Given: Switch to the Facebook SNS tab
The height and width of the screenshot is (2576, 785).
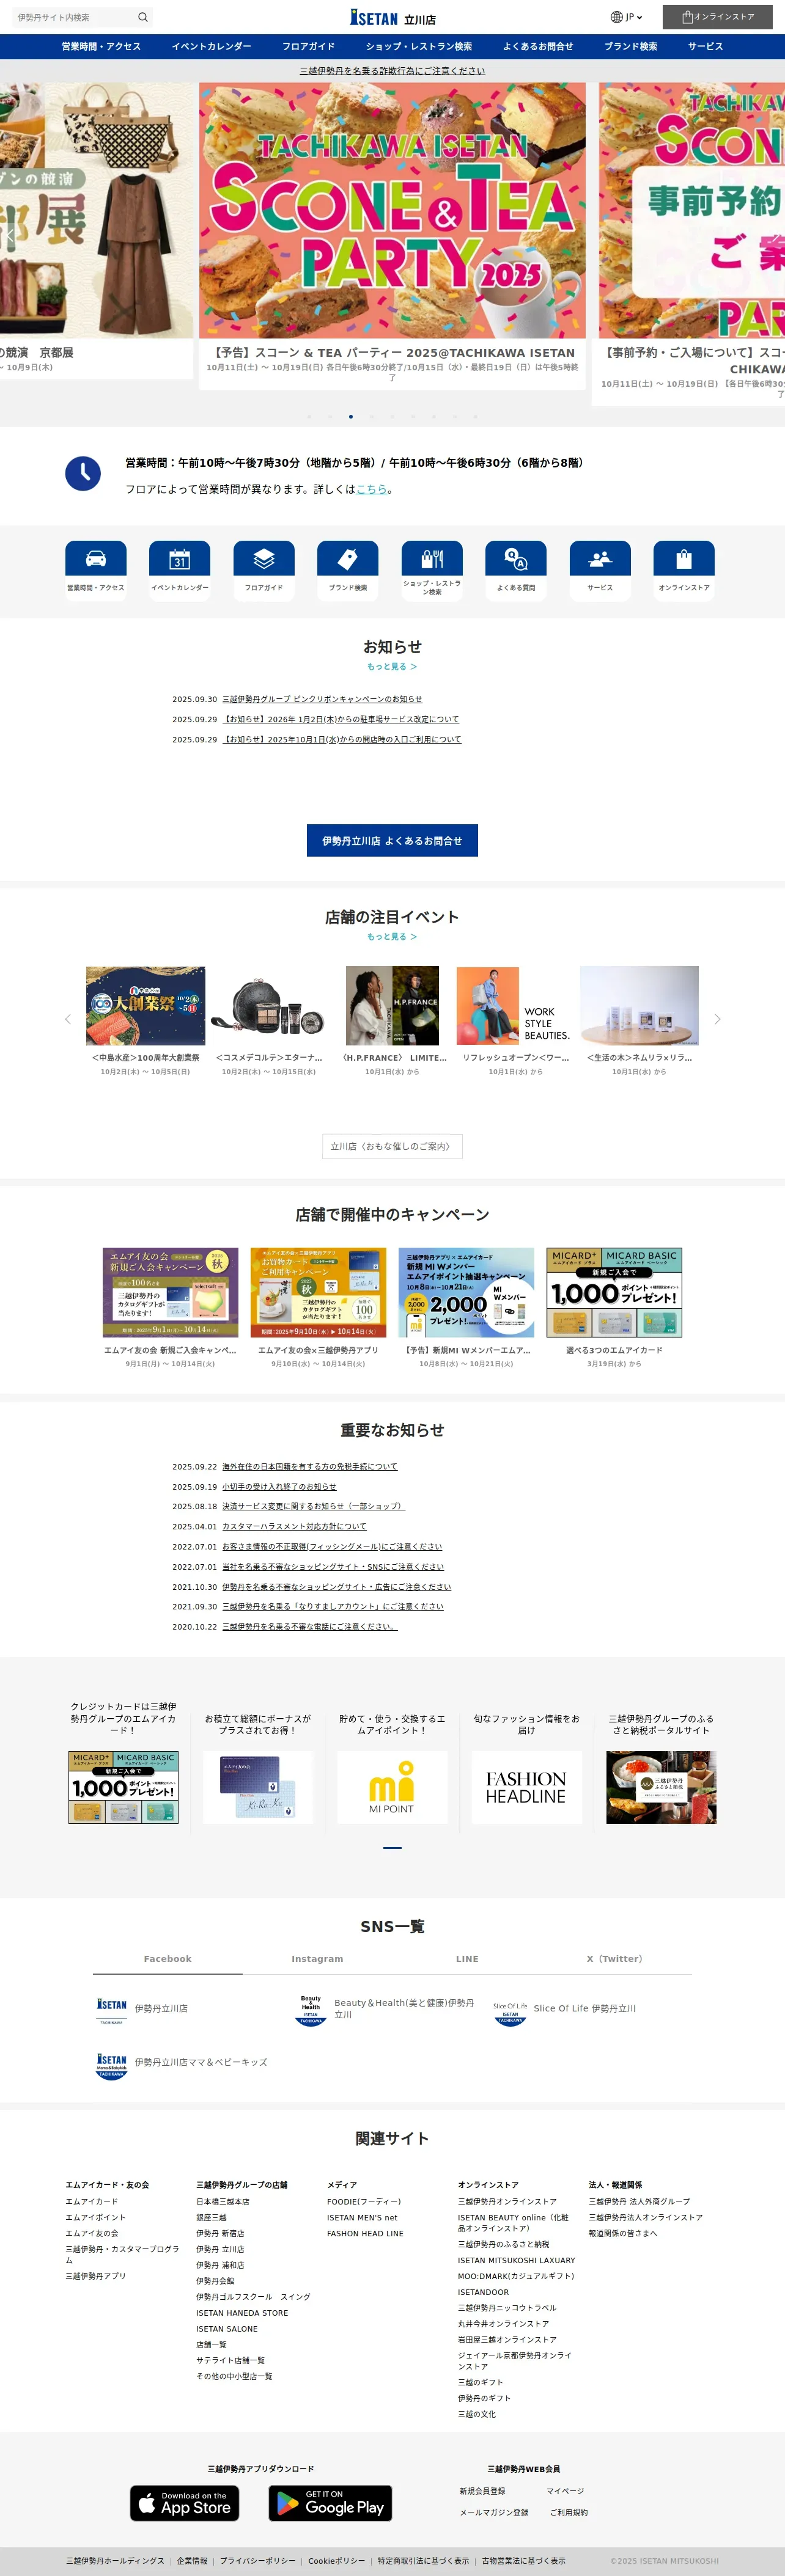Looking at the screenshot, I should point(167,1958).
